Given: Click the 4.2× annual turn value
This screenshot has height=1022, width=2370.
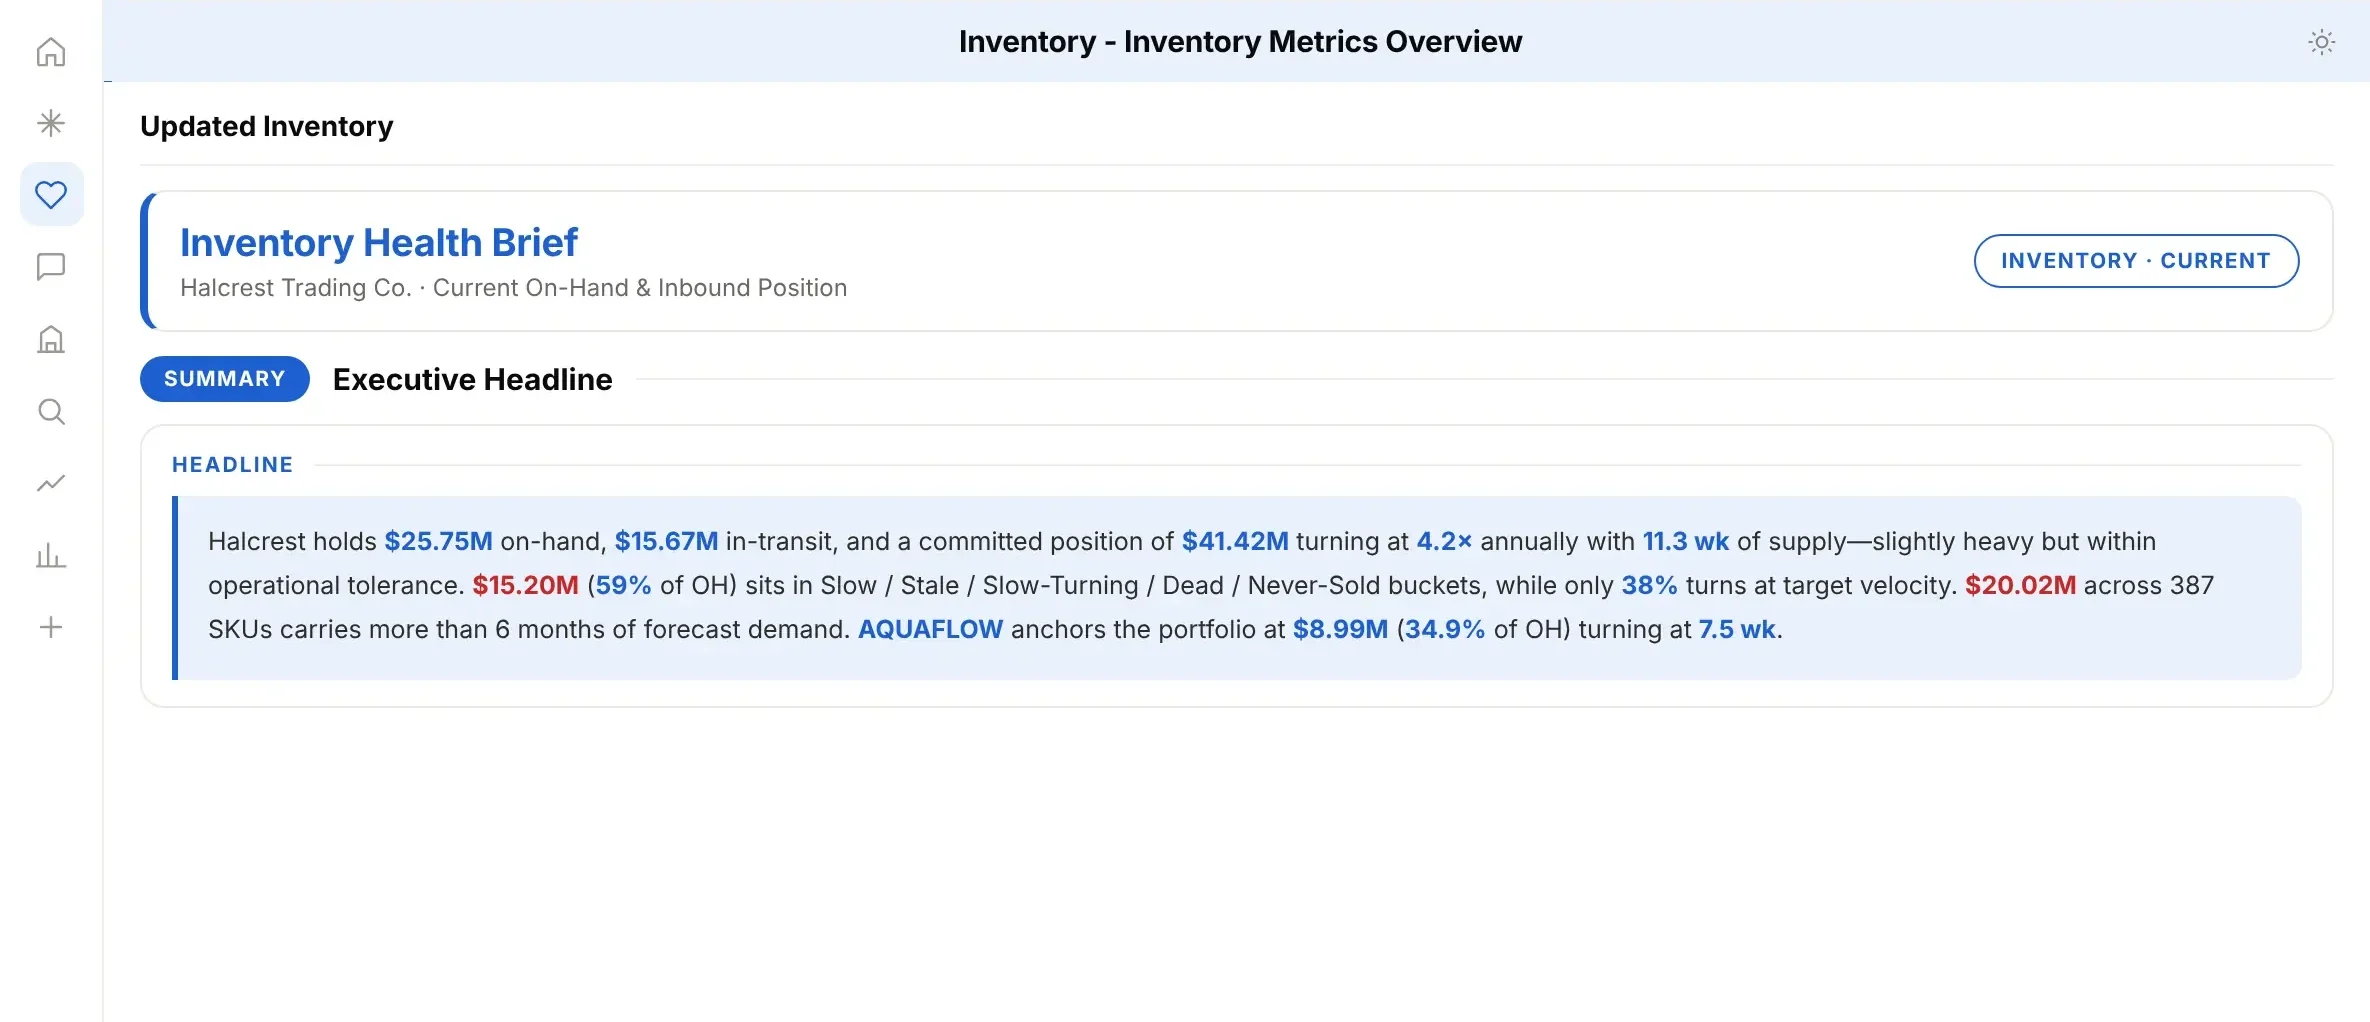Looking at the screenshot, I should [x=1444, y=541].
